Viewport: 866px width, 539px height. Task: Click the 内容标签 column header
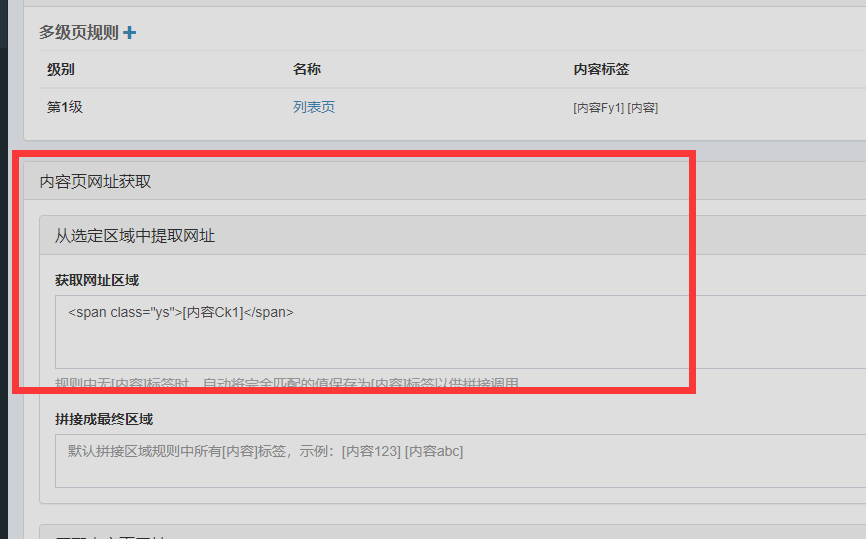(x=601, y=69)
